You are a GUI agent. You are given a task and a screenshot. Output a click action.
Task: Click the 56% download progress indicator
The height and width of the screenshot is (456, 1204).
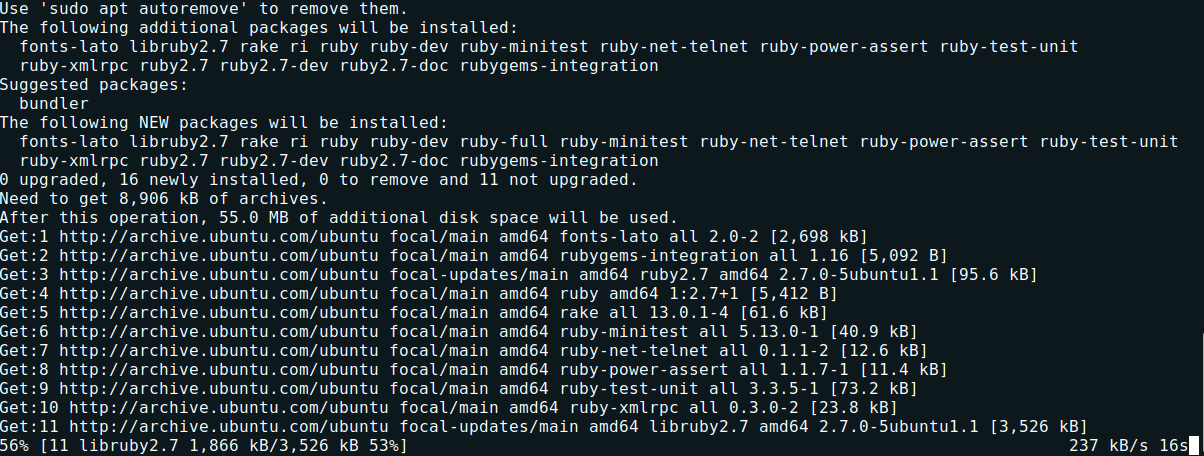[x=15, y=446]
